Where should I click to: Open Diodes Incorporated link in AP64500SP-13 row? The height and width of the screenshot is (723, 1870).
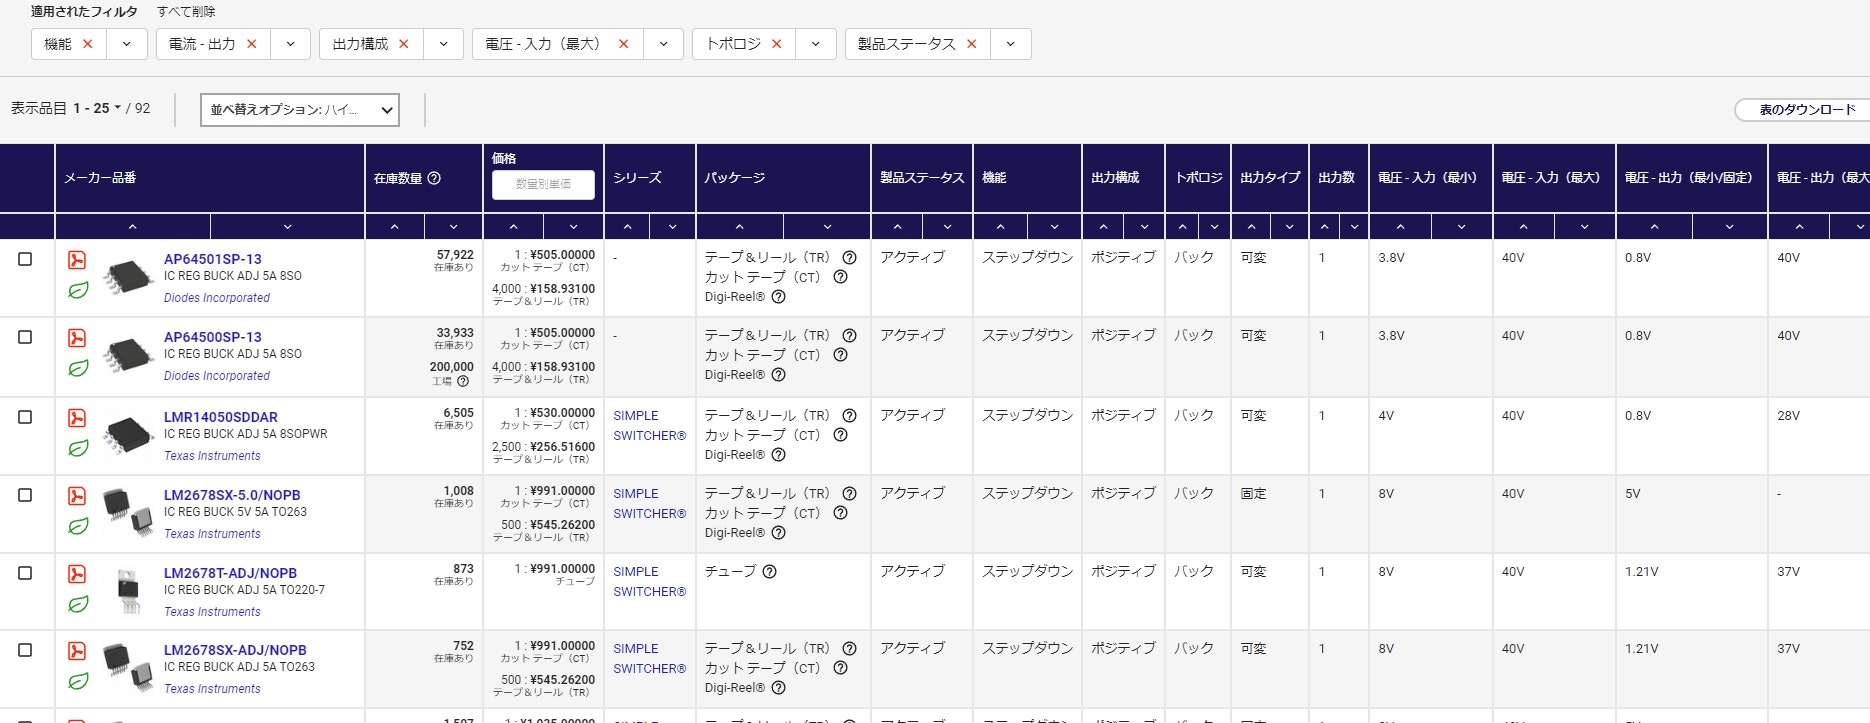coord(217,376)
